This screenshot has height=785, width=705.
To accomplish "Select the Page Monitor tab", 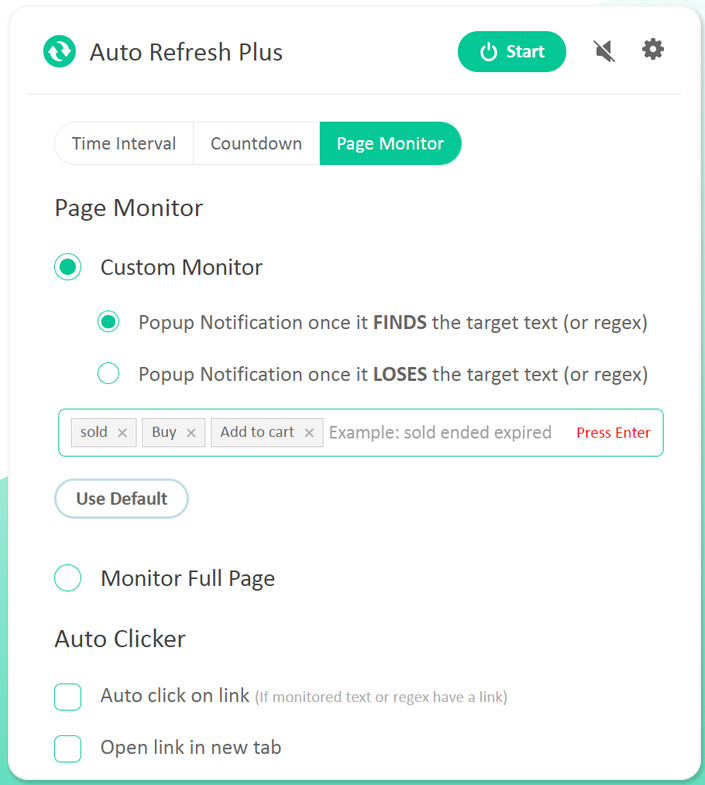I will pos(390,144).
